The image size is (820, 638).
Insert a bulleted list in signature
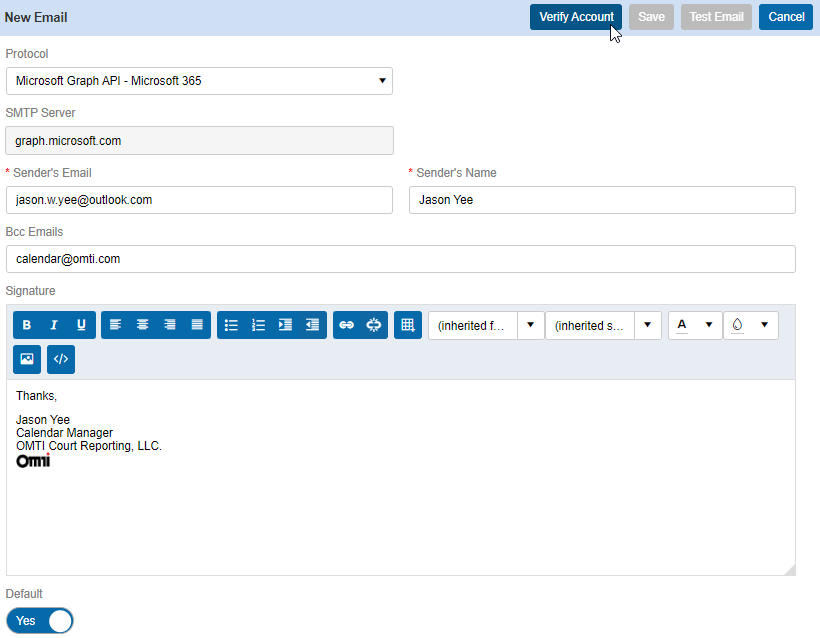(x=231, y=325)
